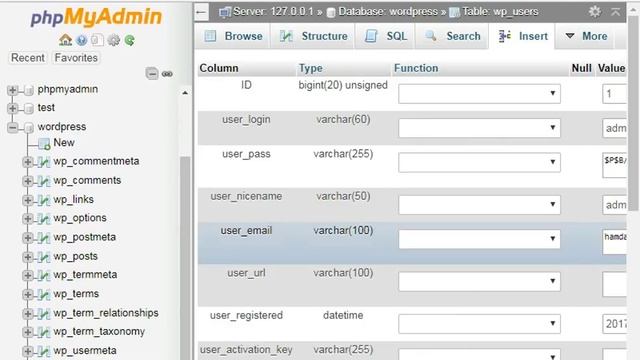Screen dimensions: 640x360
Task: Switch to the Browse tab
Action: pos(233,36)
